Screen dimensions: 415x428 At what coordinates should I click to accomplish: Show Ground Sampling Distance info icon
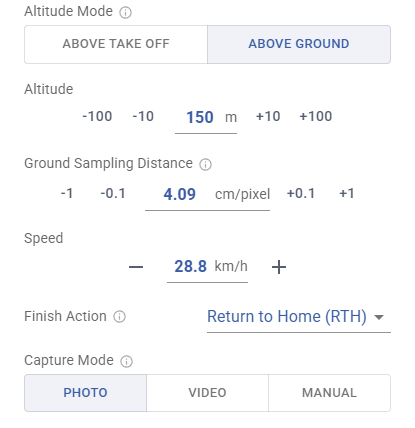205,165
